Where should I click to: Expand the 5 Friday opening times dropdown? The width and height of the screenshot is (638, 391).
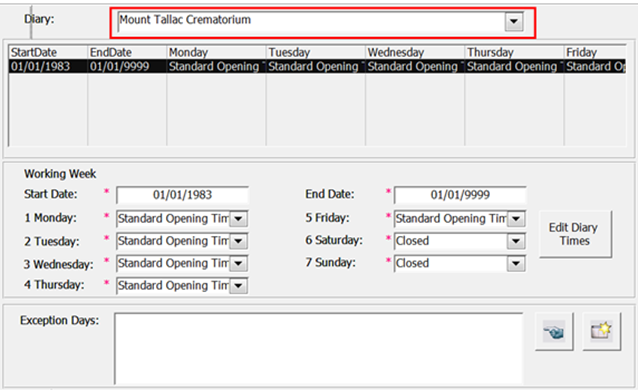pyautogui.click(x=516, y=219)
